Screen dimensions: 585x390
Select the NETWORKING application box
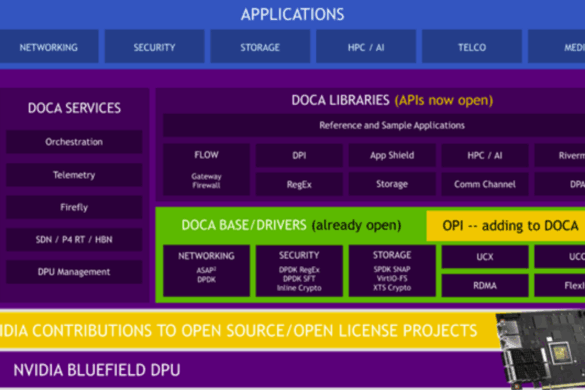[x=49, y=47]
